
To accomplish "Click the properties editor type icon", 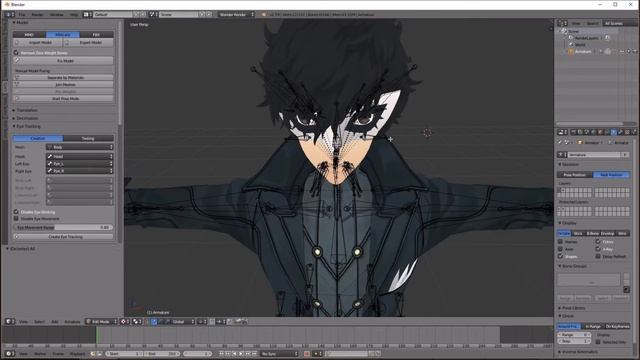I will tap(562, 132).
